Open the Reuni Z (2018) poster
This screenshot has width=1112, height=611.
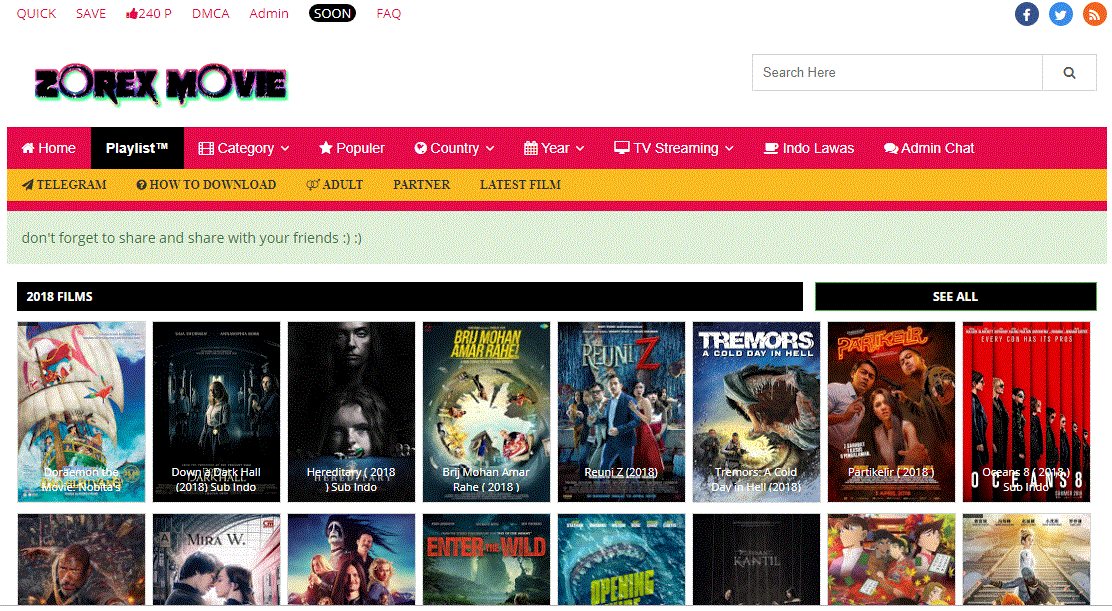click(621, 412)
